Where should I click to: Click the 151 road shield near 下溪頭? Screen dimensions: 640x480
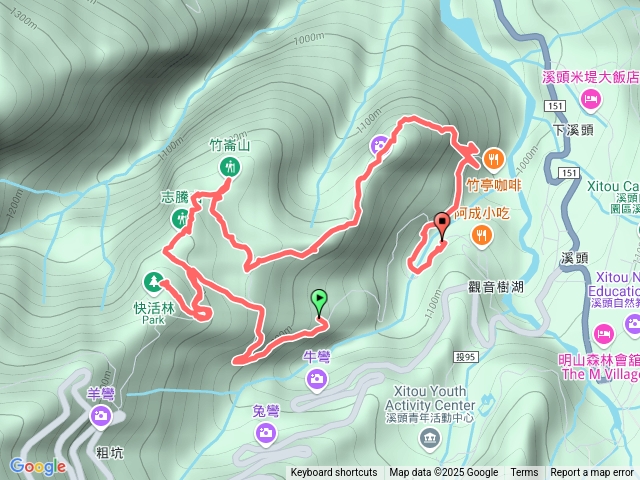[x=555, y=106]
